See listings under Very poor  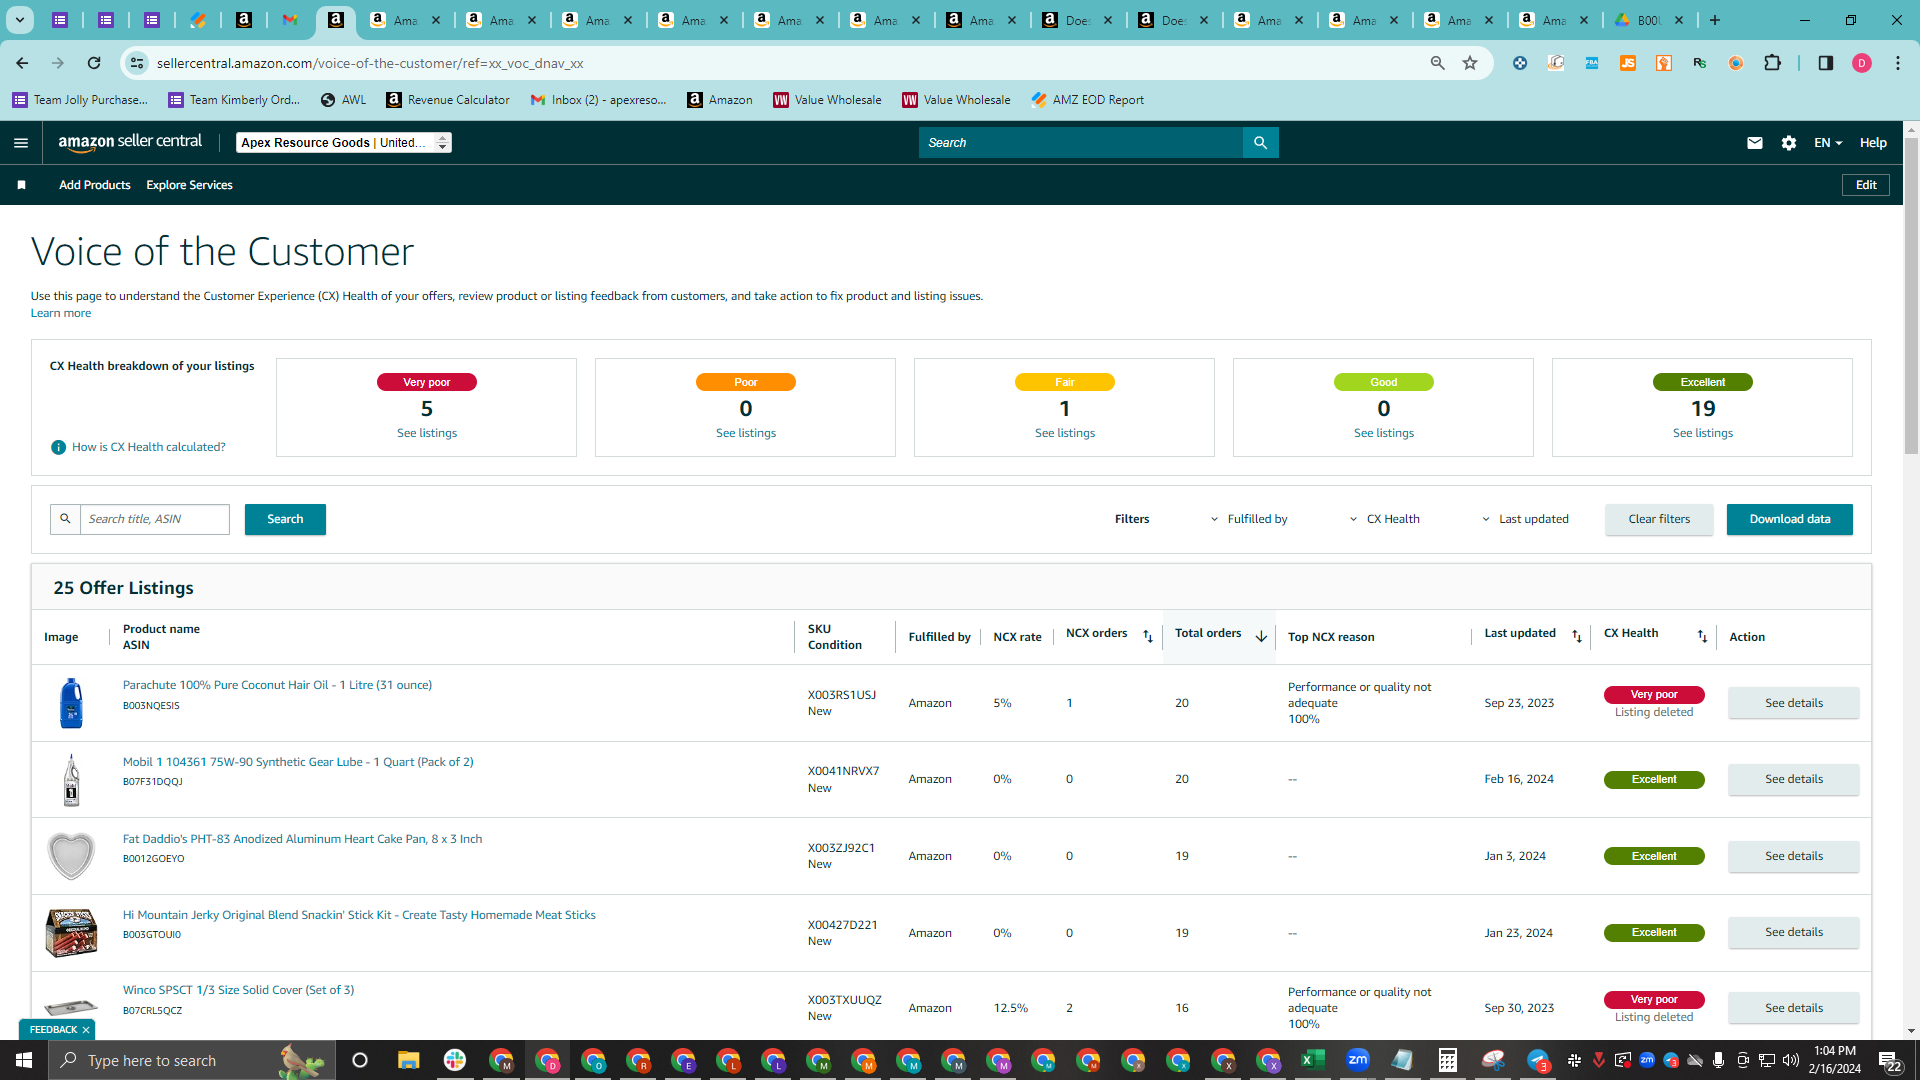pos(427,433)
